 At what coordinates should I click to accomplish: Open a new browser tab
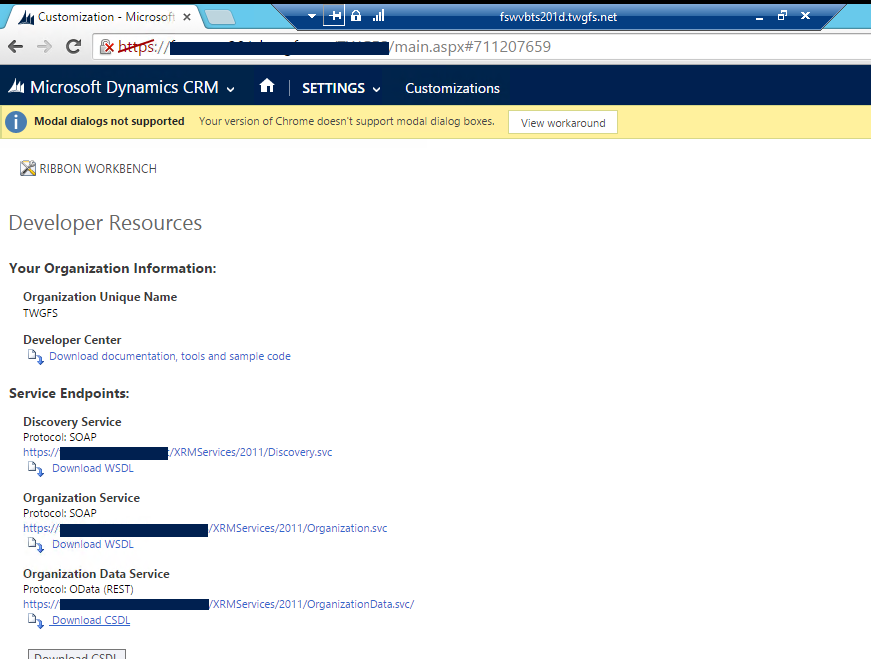click(x=221, y=18)
